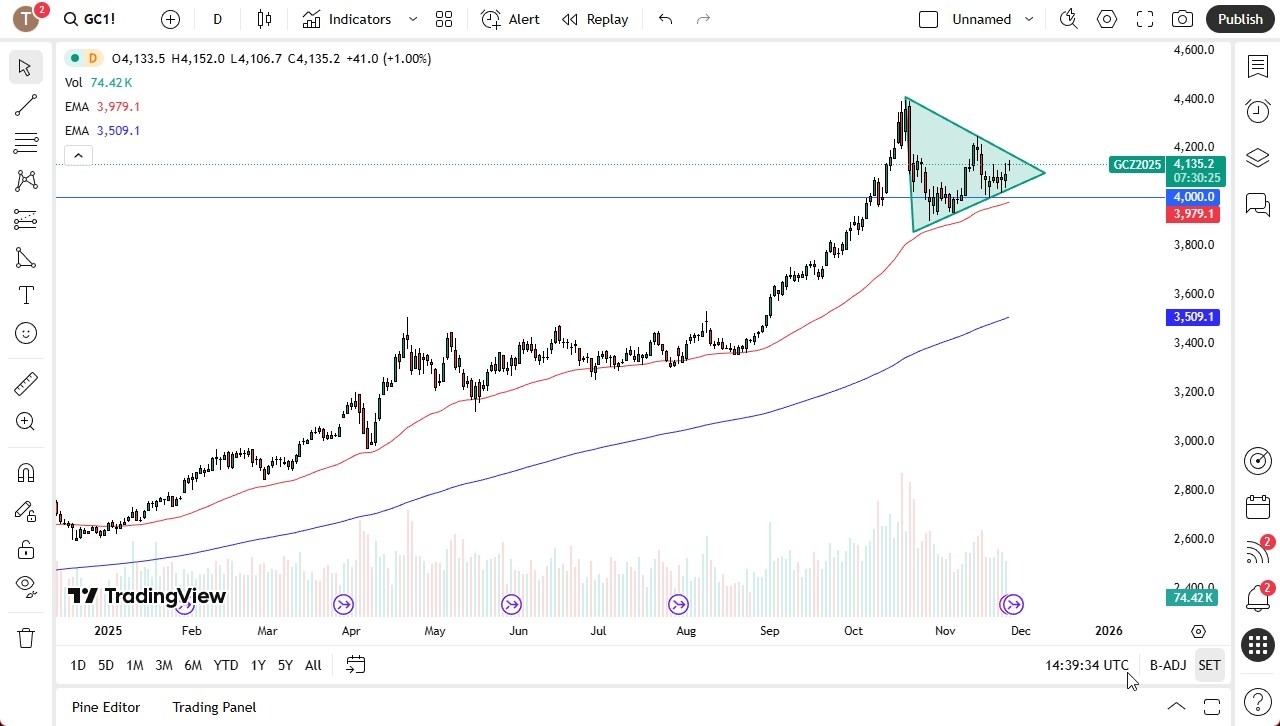This screenshot has height=726, width=1280.
Task: Lock all drawings with the padlock icon
Action: [26, 549]
